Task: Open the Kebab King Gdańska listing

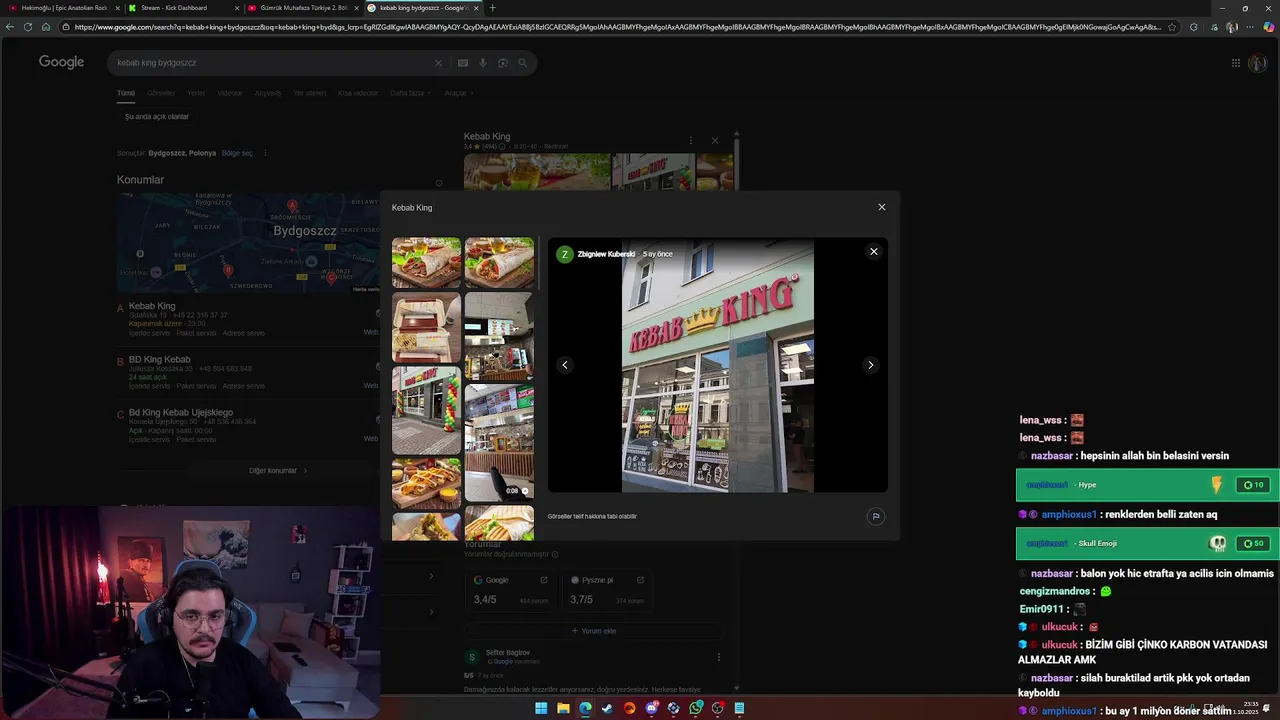Action: [x=152, y=306]
